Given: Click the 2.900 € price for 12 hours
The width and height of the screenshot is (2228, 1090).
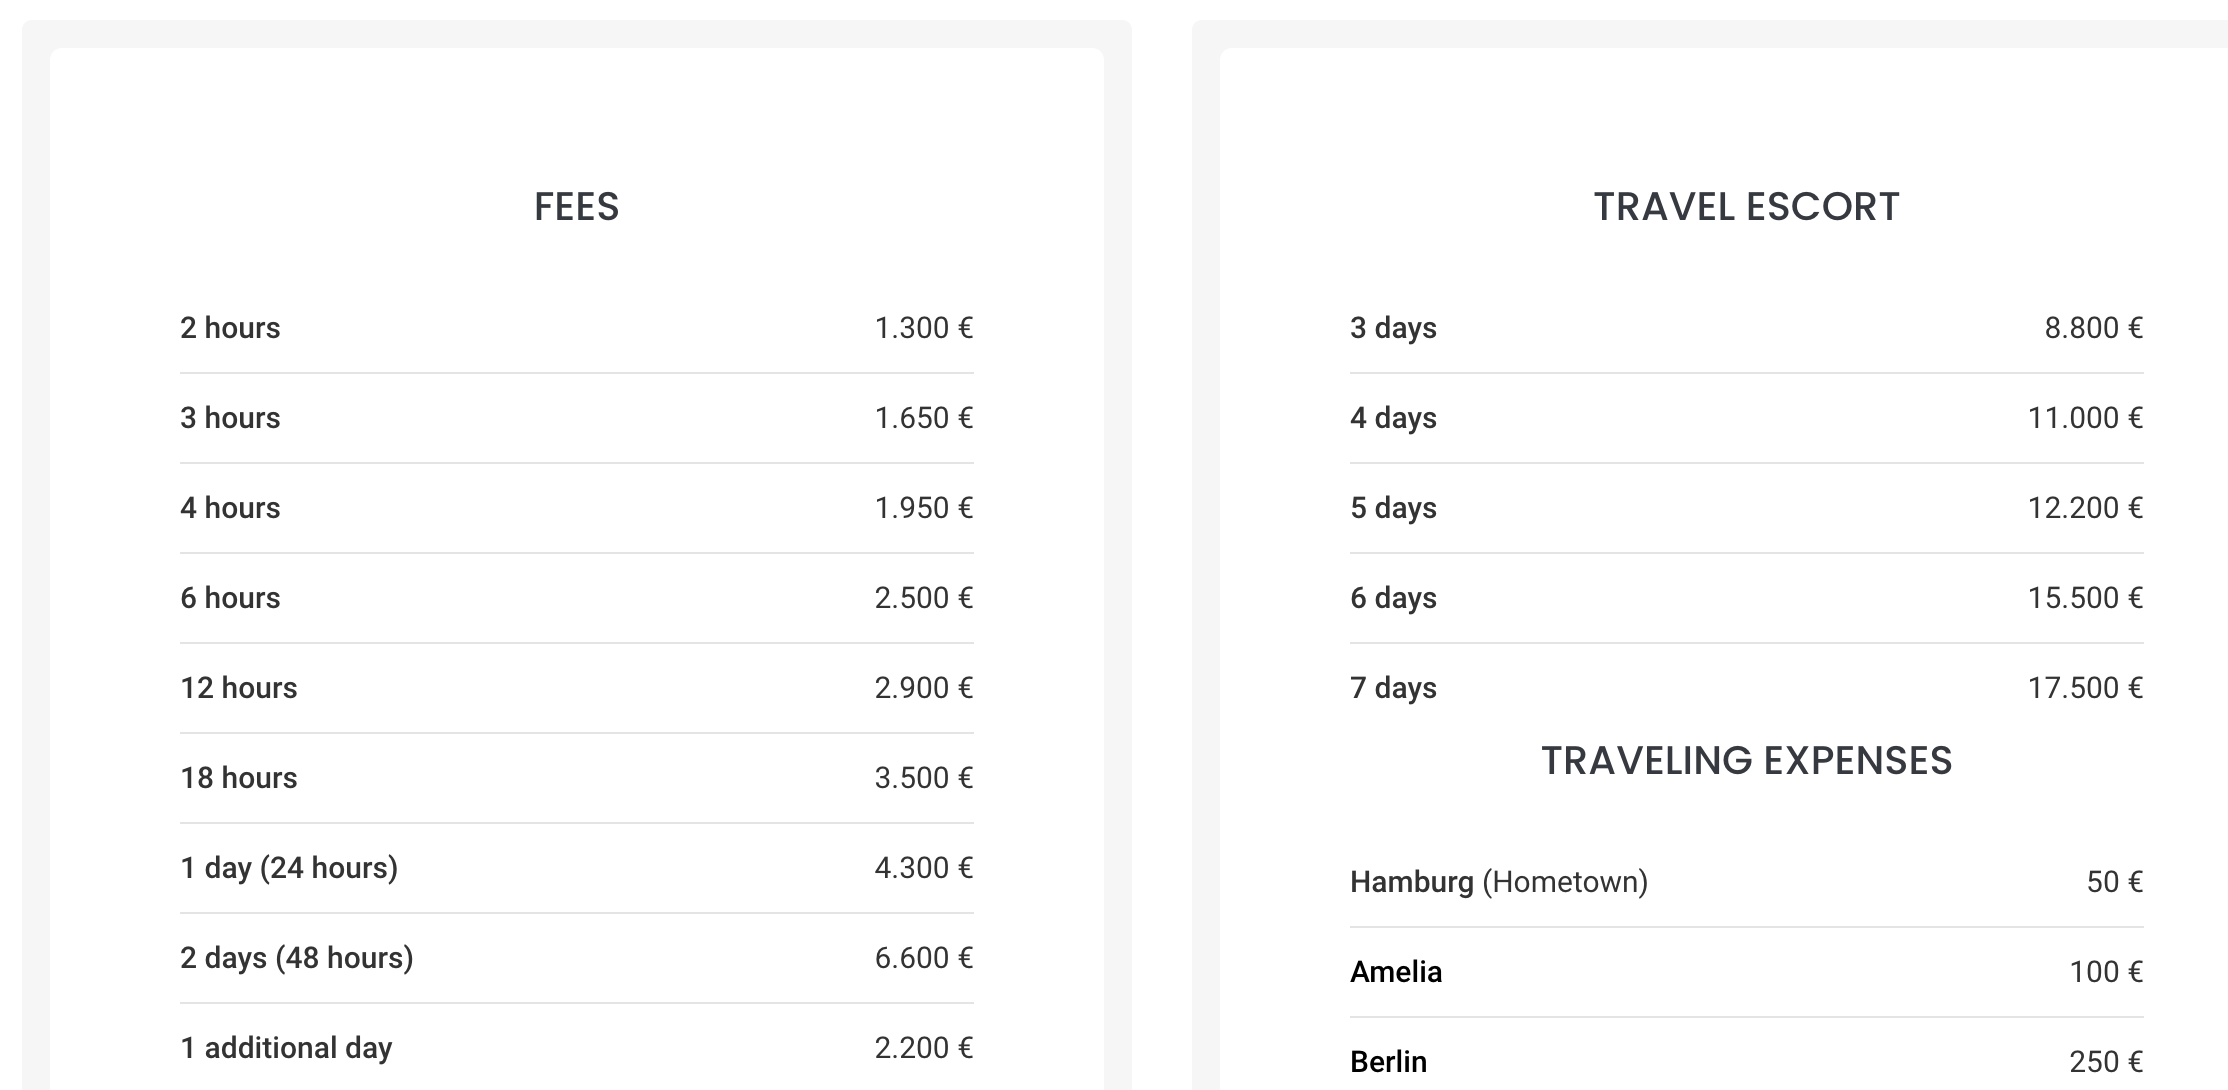Looking at the screenshot, I should [924, 688].
